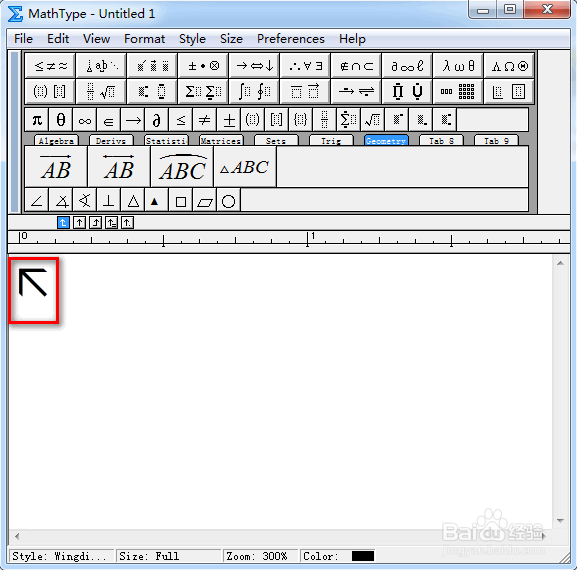Insert the arc ABC expression
The width and height of the screenshot is (577, 570).
point(182,167)
